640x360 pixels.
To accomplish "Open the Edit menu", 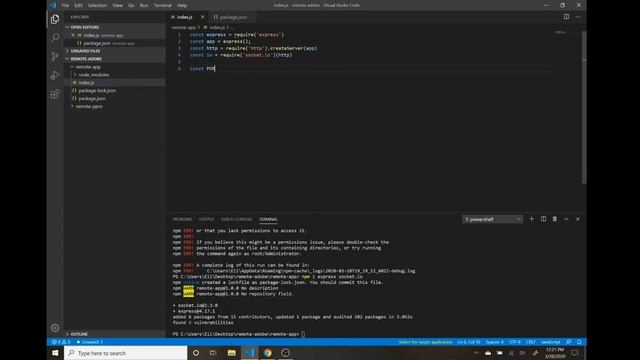I will point(78,5).
